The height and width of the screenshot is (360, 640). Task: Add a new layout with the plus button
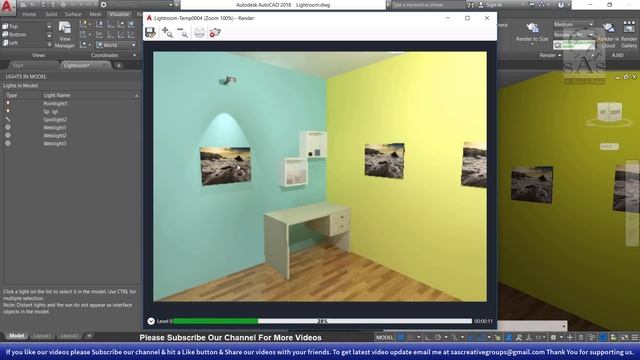coord(89,336)
